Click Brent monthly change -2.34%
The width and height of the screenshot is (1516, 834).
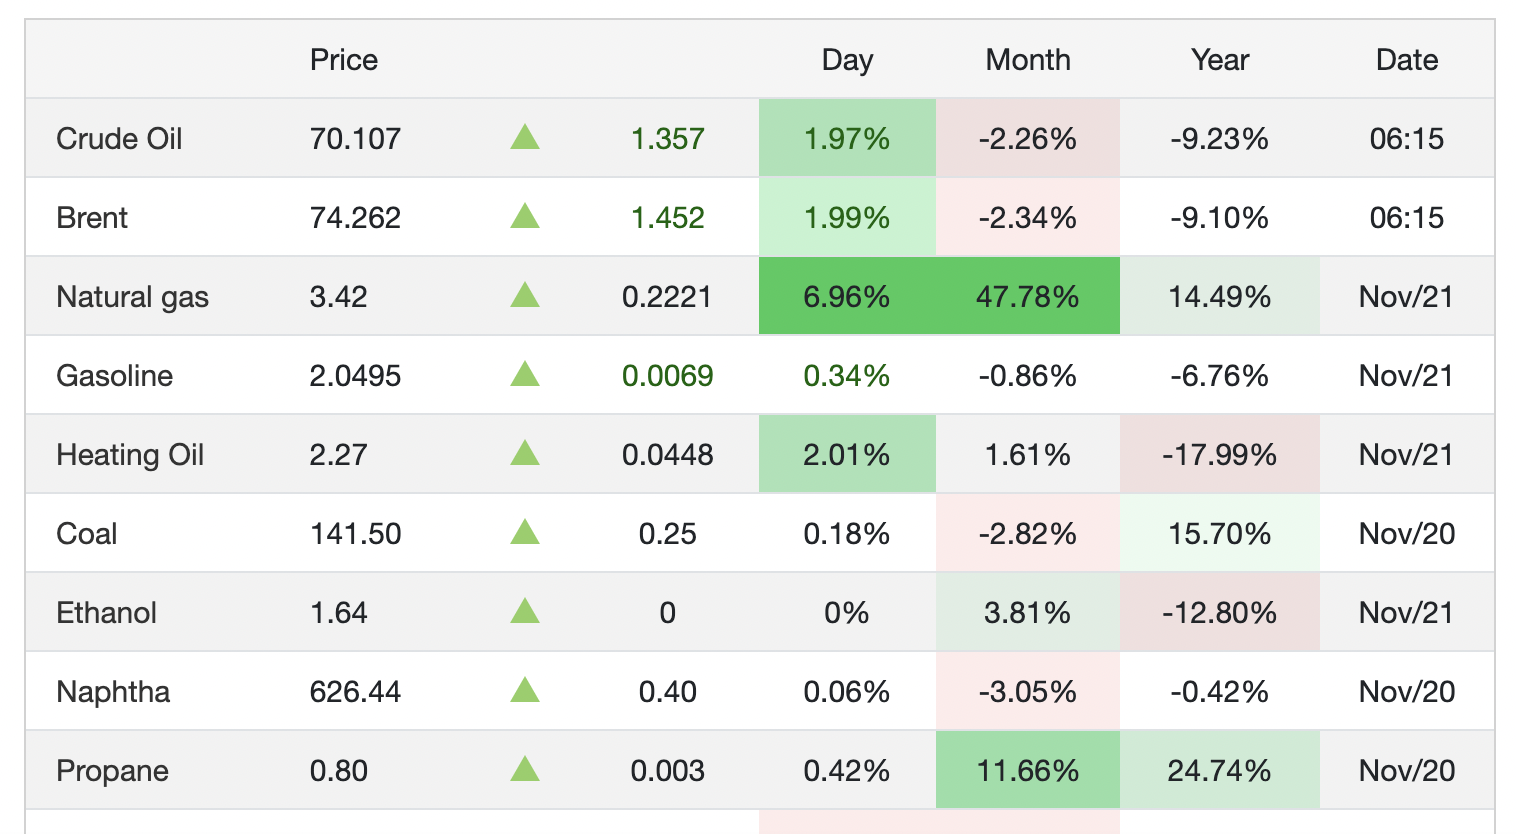coord(1028,217)
